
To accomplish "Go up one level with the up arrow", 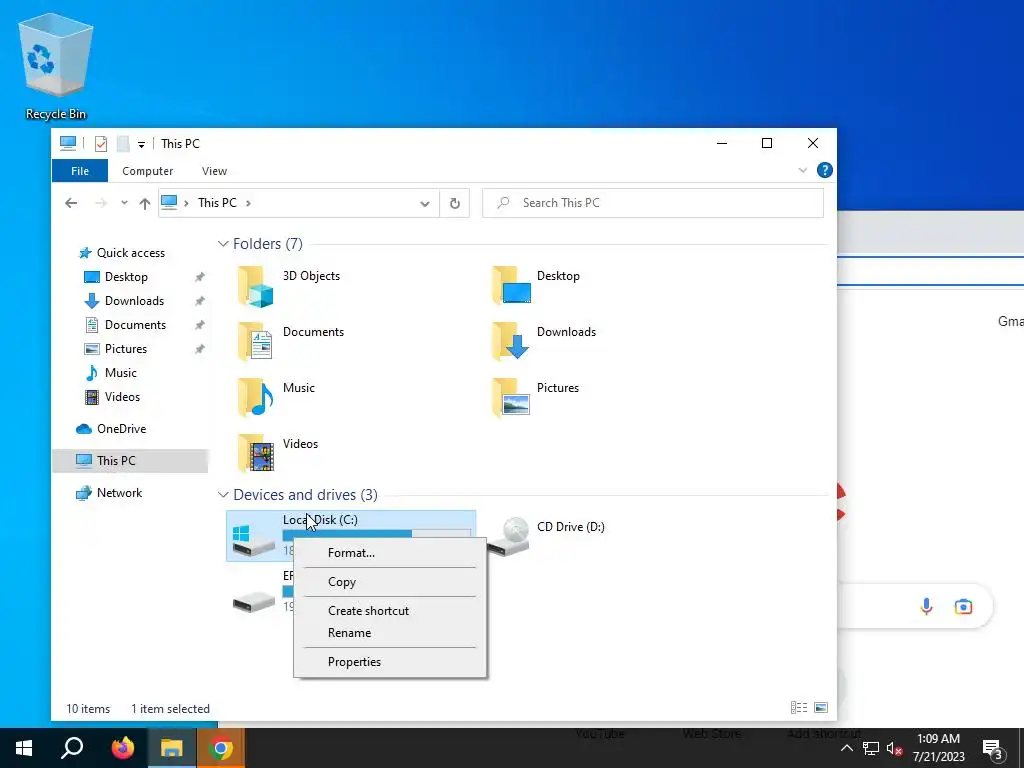I will coord(145,203).
